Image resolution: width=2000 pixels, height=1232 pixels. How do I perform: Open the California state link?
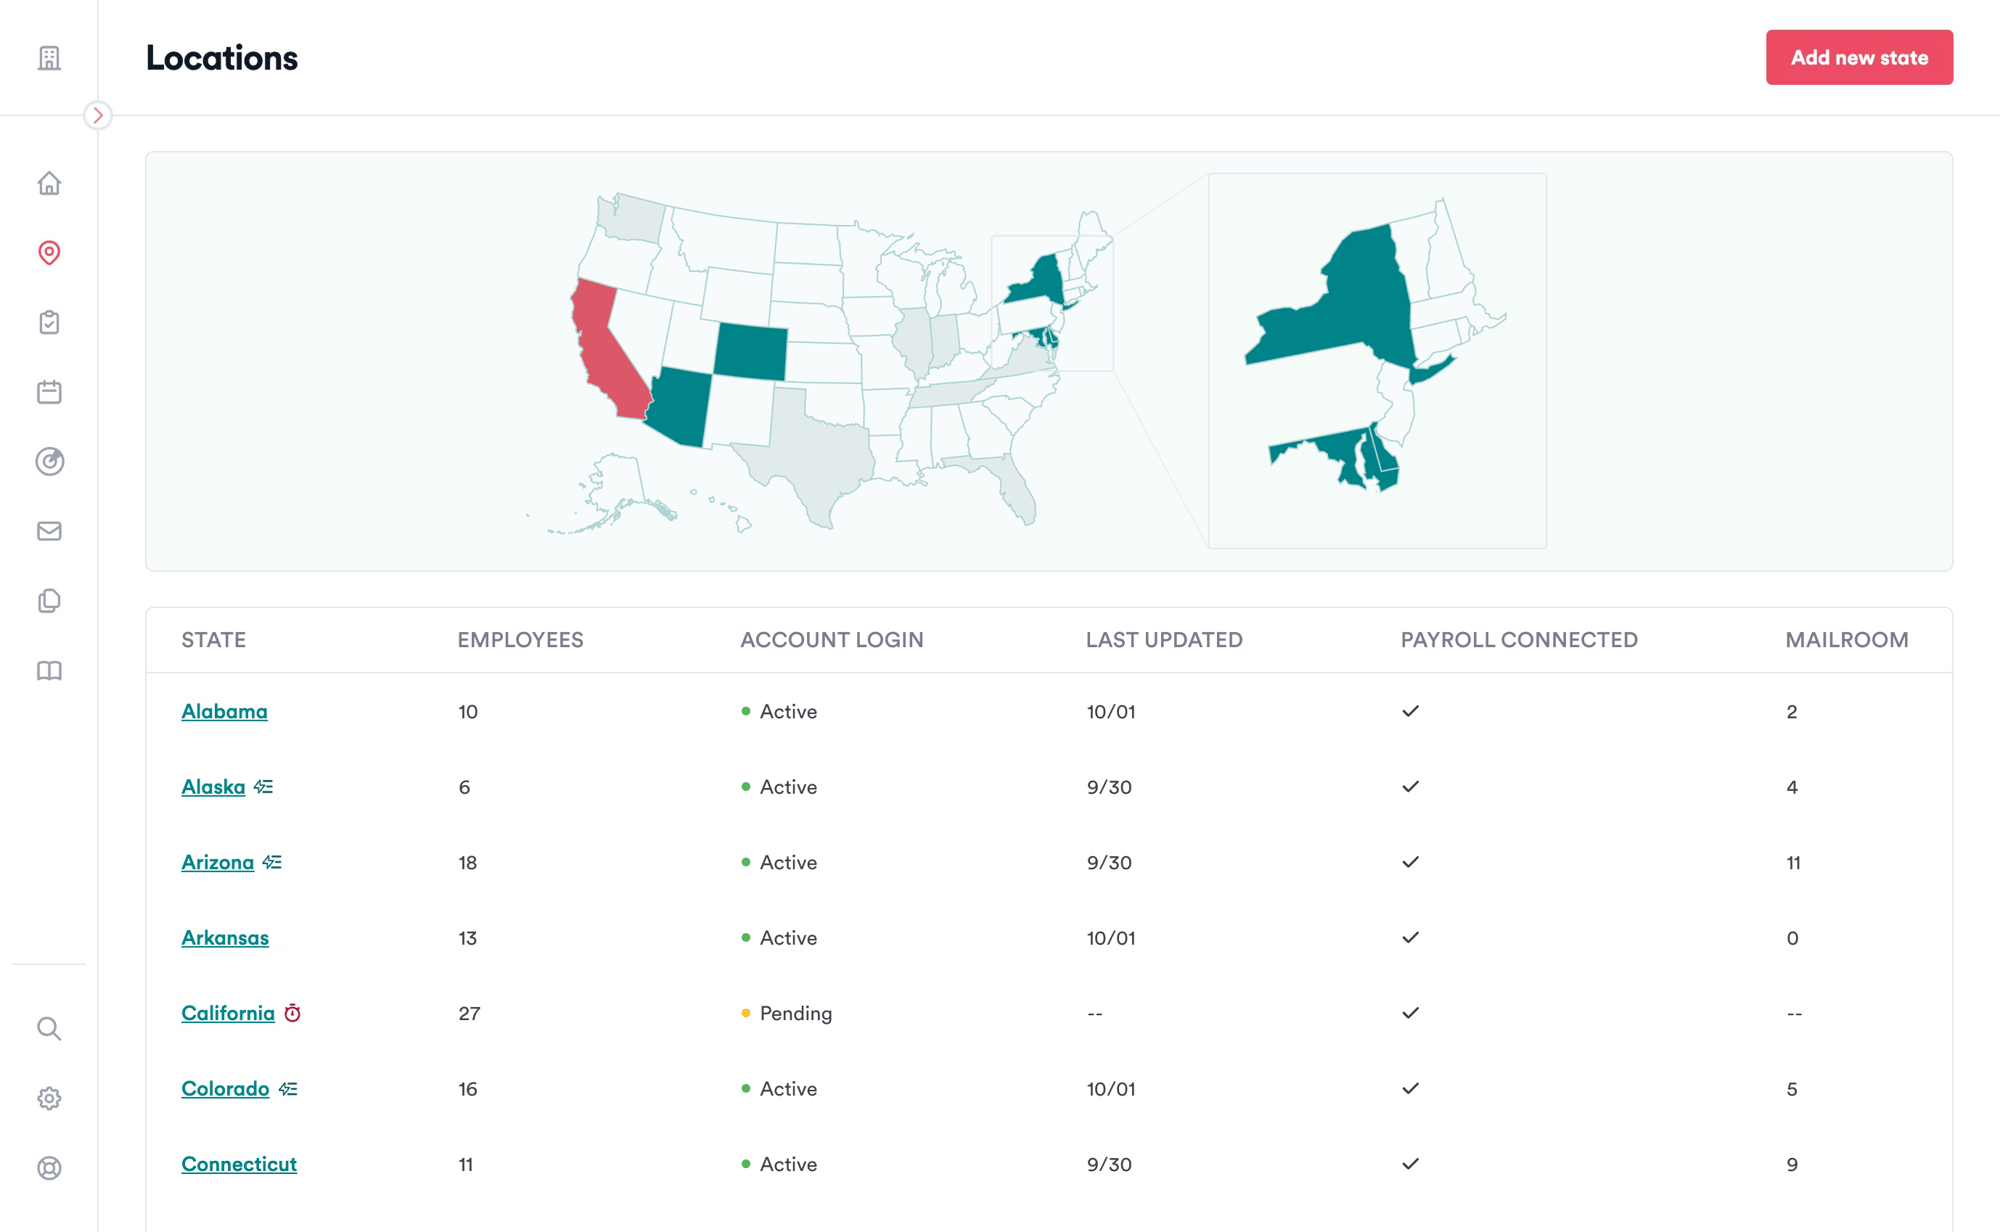point(228,1013)
